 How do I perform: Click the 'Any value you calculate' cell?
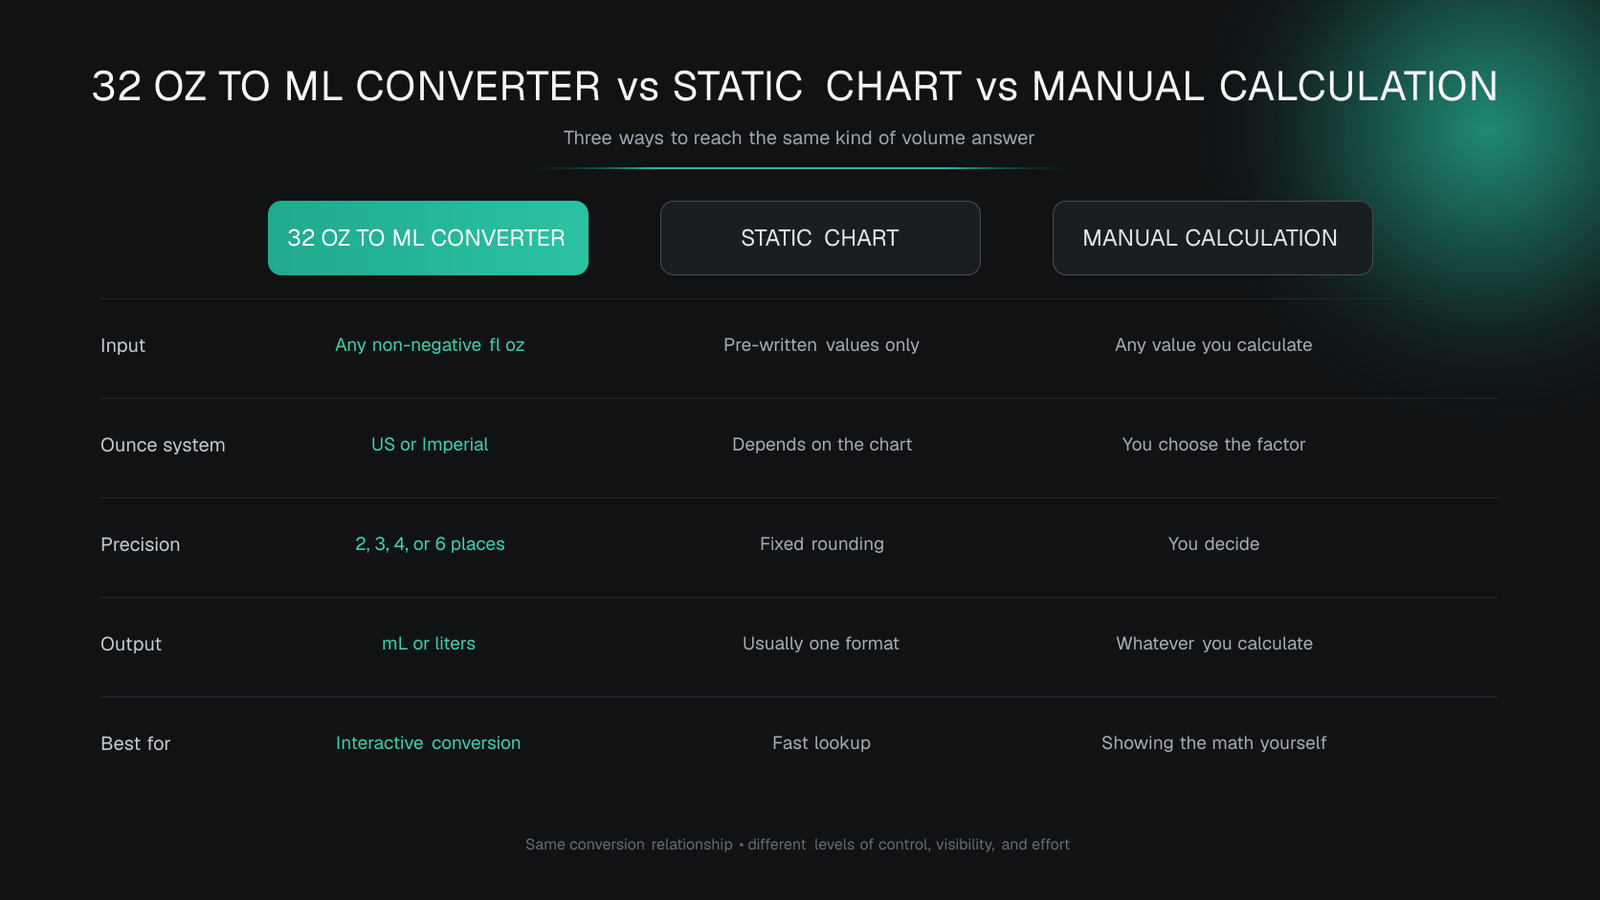click(x=1213, y=345)
